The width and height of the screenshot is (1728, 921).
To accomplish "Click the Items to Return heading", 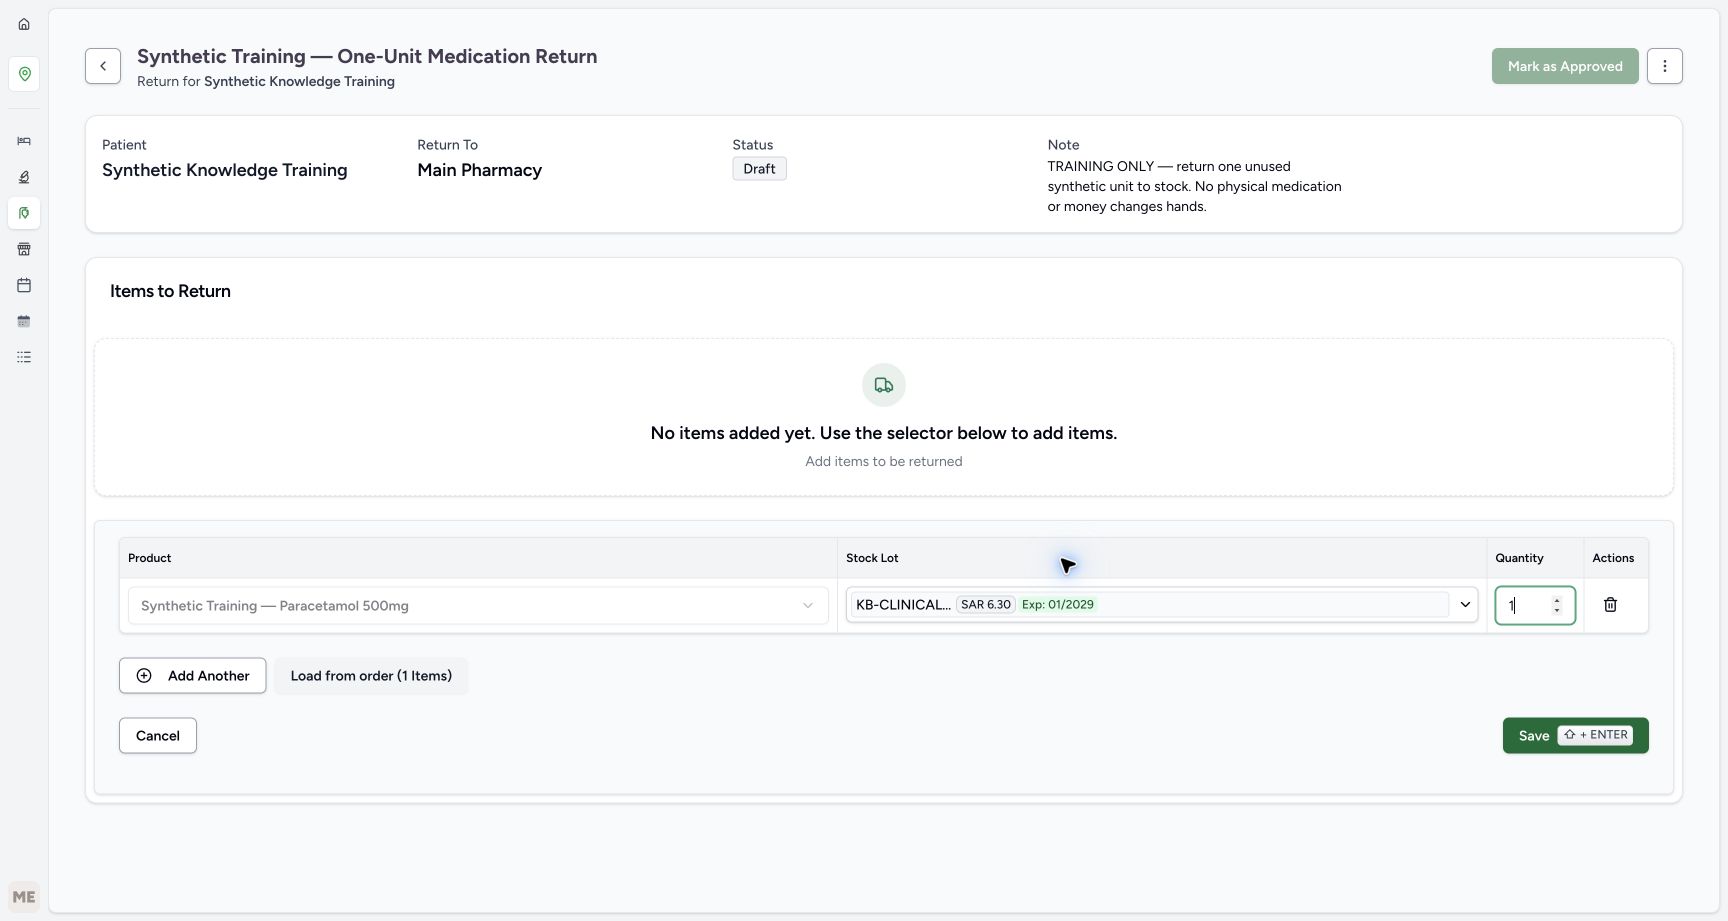I will (x=170, y=291).
